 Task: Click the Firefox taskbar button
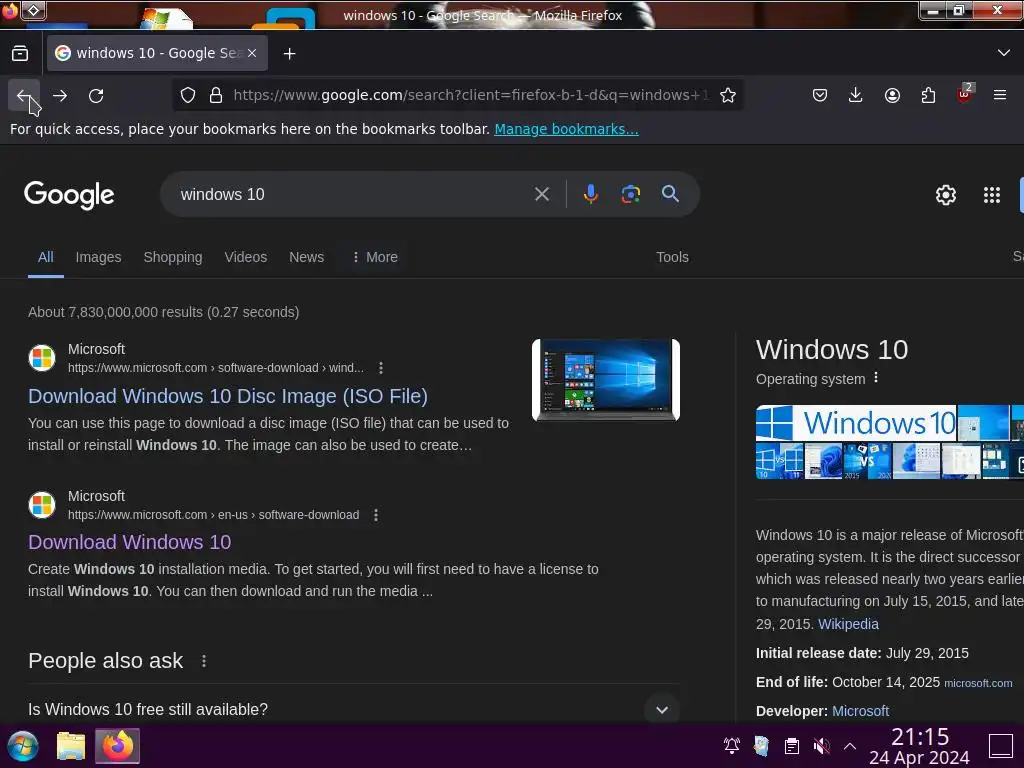click(118, 746)
